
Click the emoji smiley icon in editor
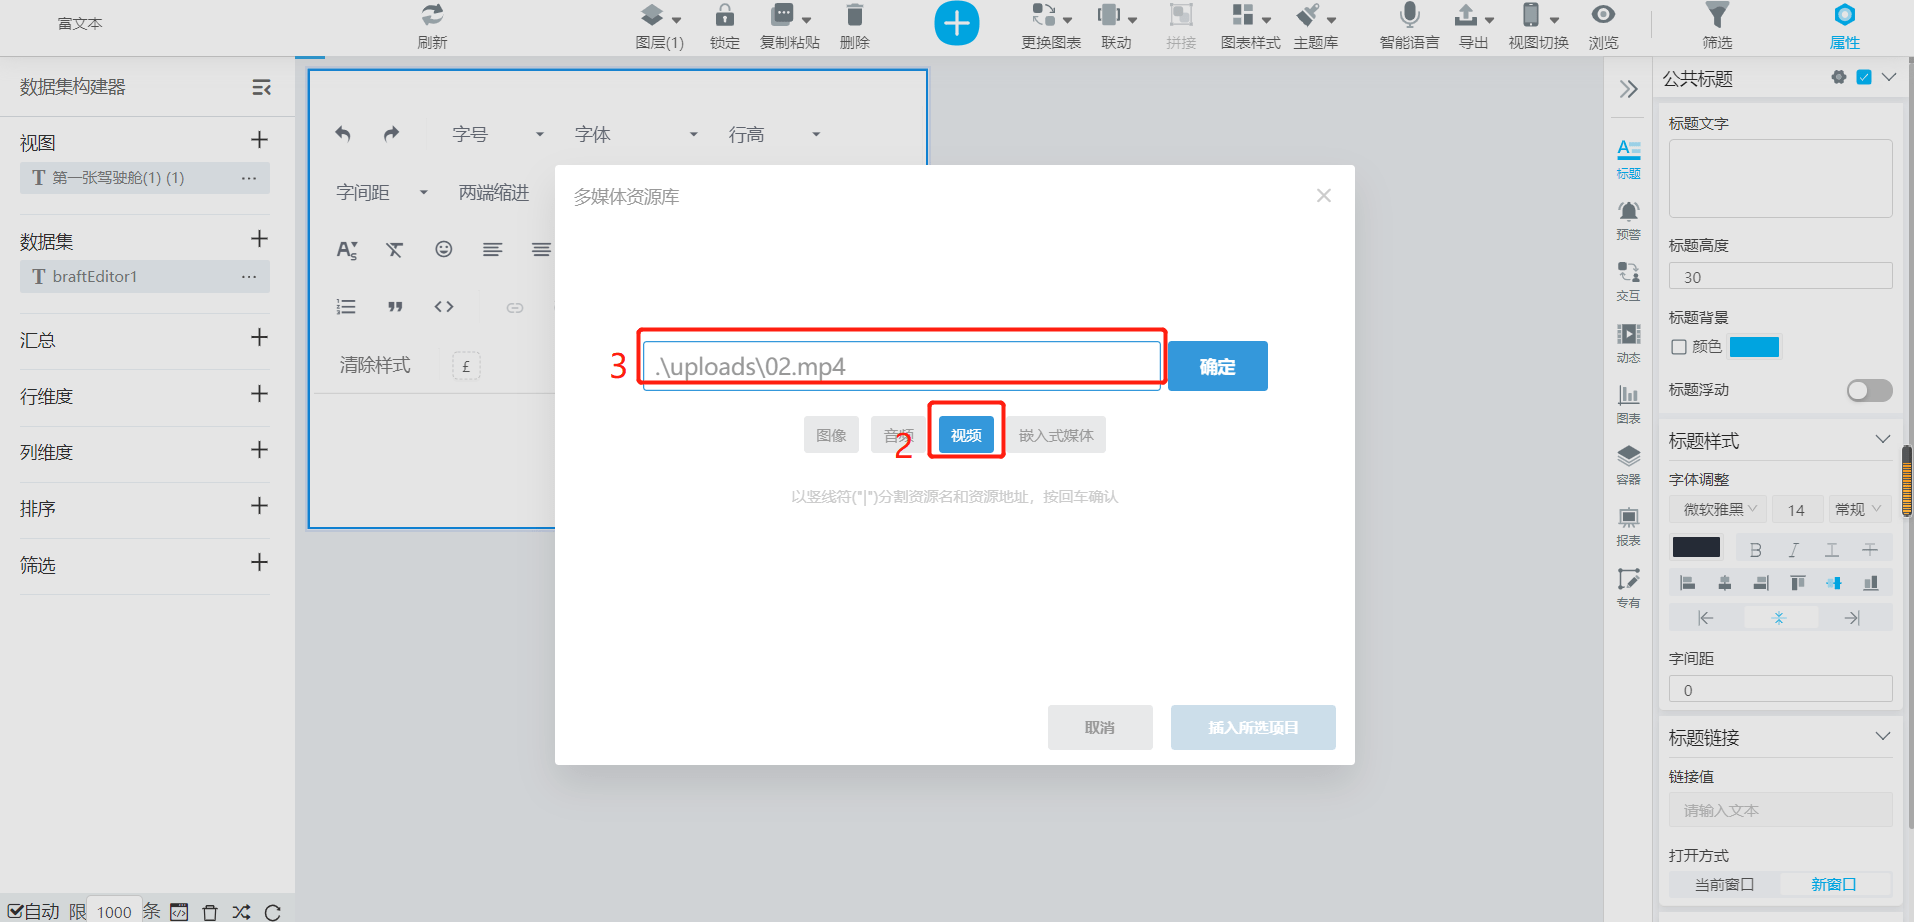pyautogui.click(x=444, y=249)
